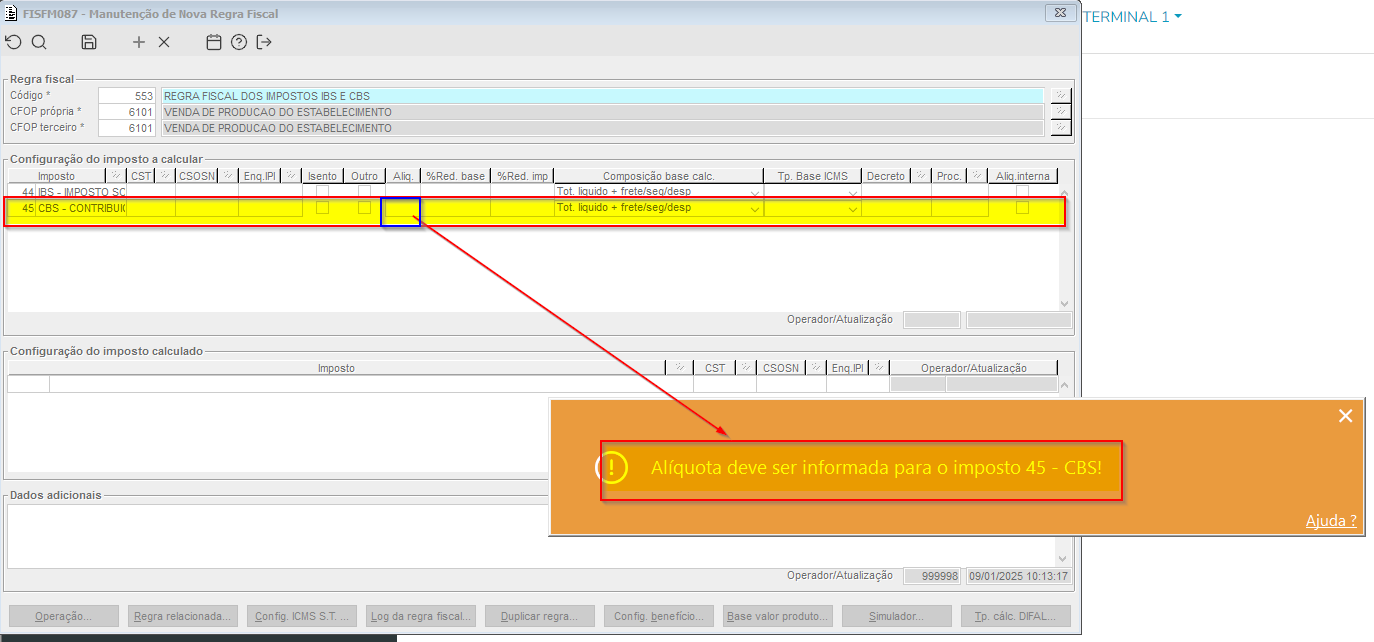Click the FISFM087 window title document icon
Screen dimensions: 1374x642
[12, 14]
